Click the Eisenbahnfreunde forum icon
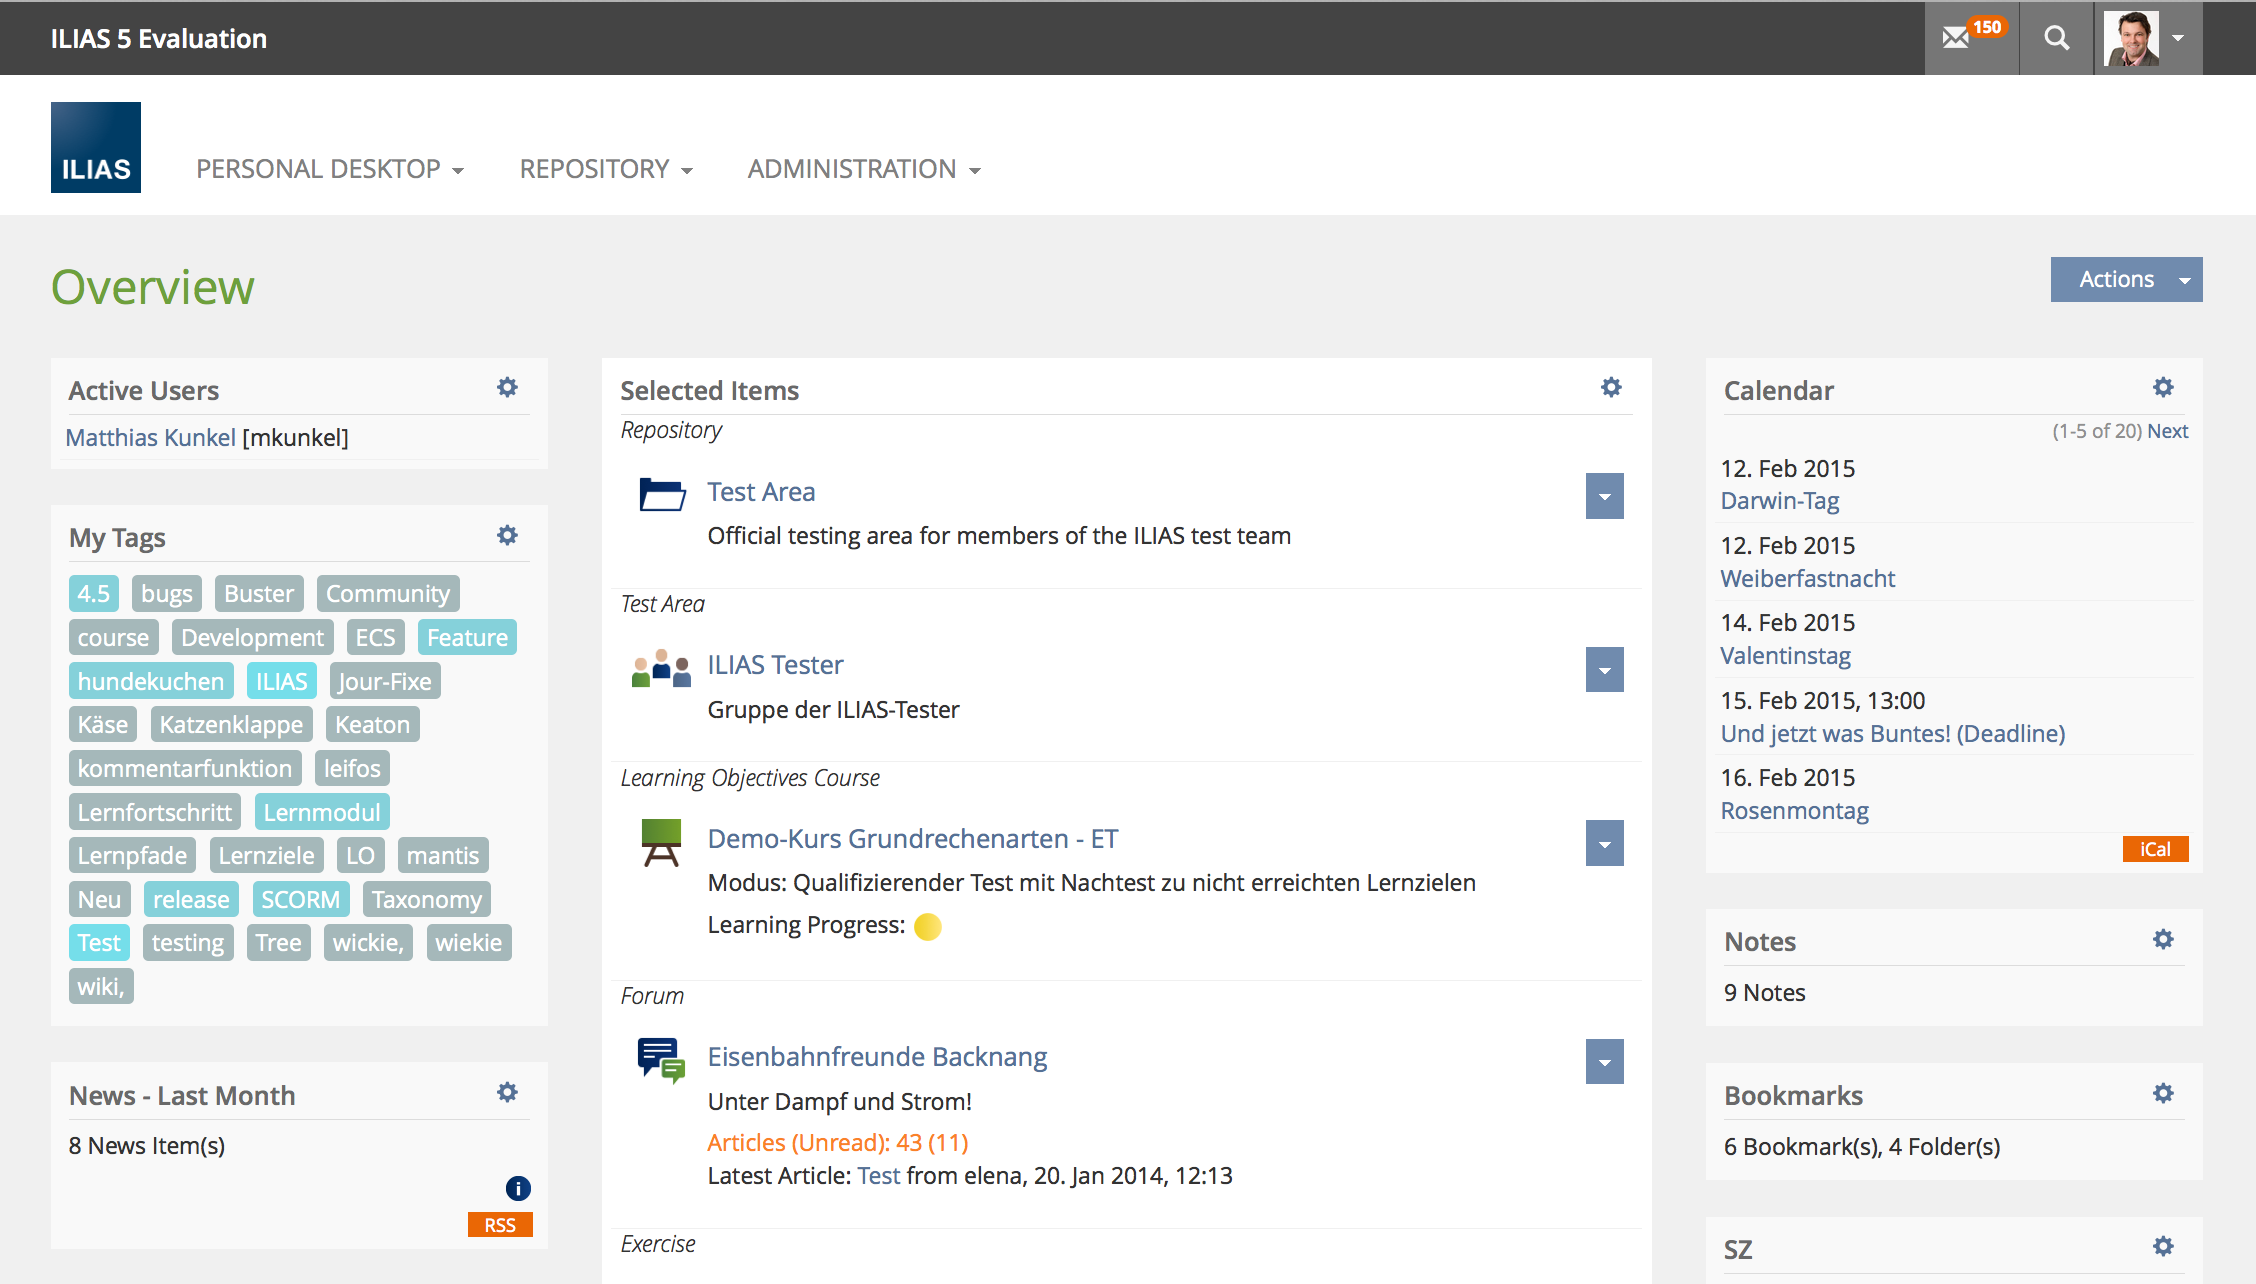This screenshot has height=1284, width=2256. (661, 1060)
